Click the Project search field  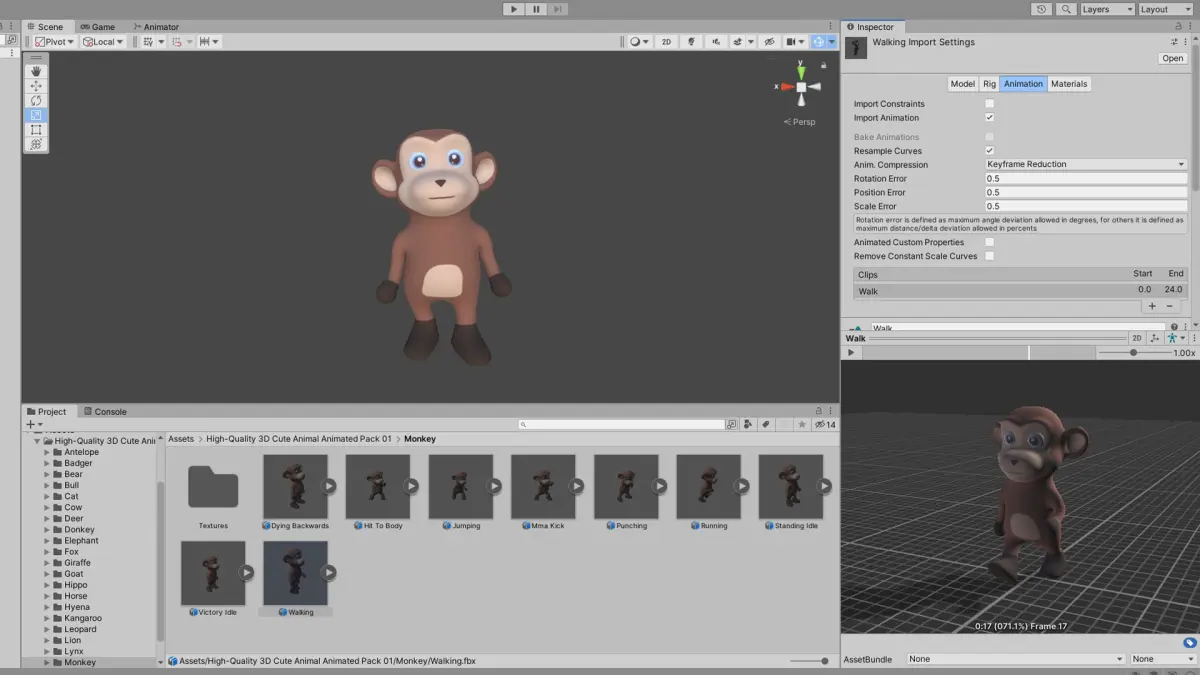[621, 425]
